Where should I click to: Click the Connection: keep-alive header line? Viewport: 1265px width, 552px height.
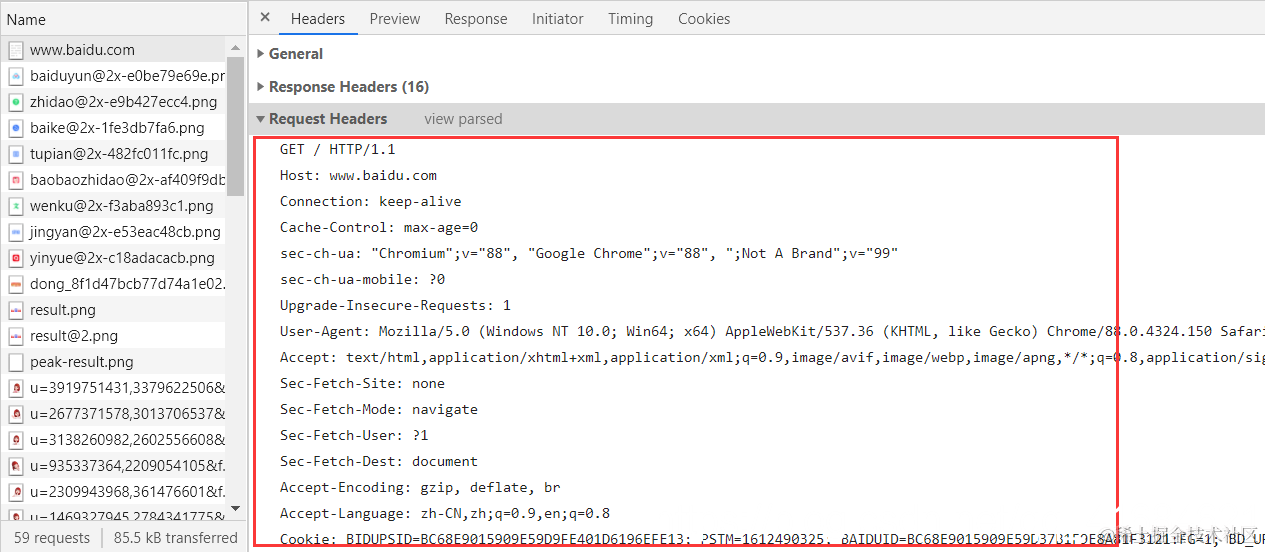coord(371,201)
